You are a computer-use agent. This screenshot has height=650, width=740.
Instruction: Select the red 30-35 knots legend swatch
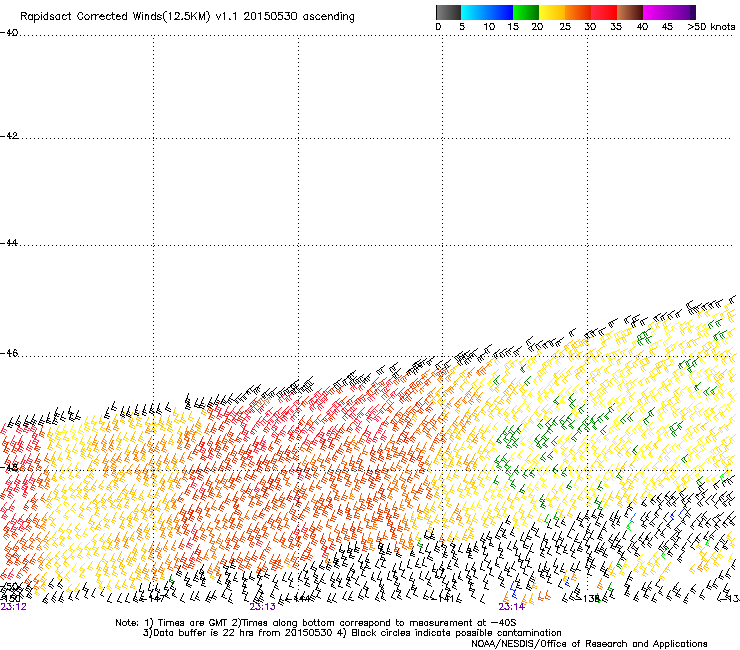tap(604, 12)
